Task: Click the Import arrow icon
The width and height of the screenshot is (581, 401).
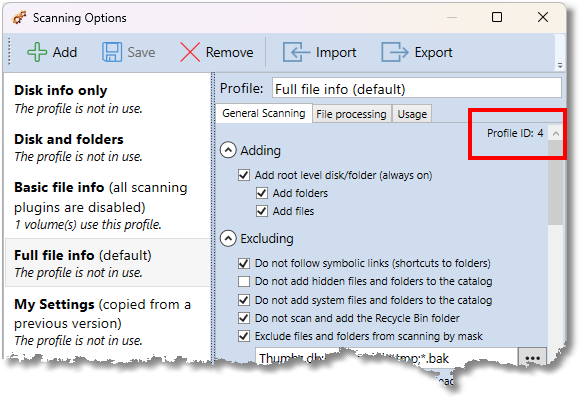Action: (x=296, y=52)
